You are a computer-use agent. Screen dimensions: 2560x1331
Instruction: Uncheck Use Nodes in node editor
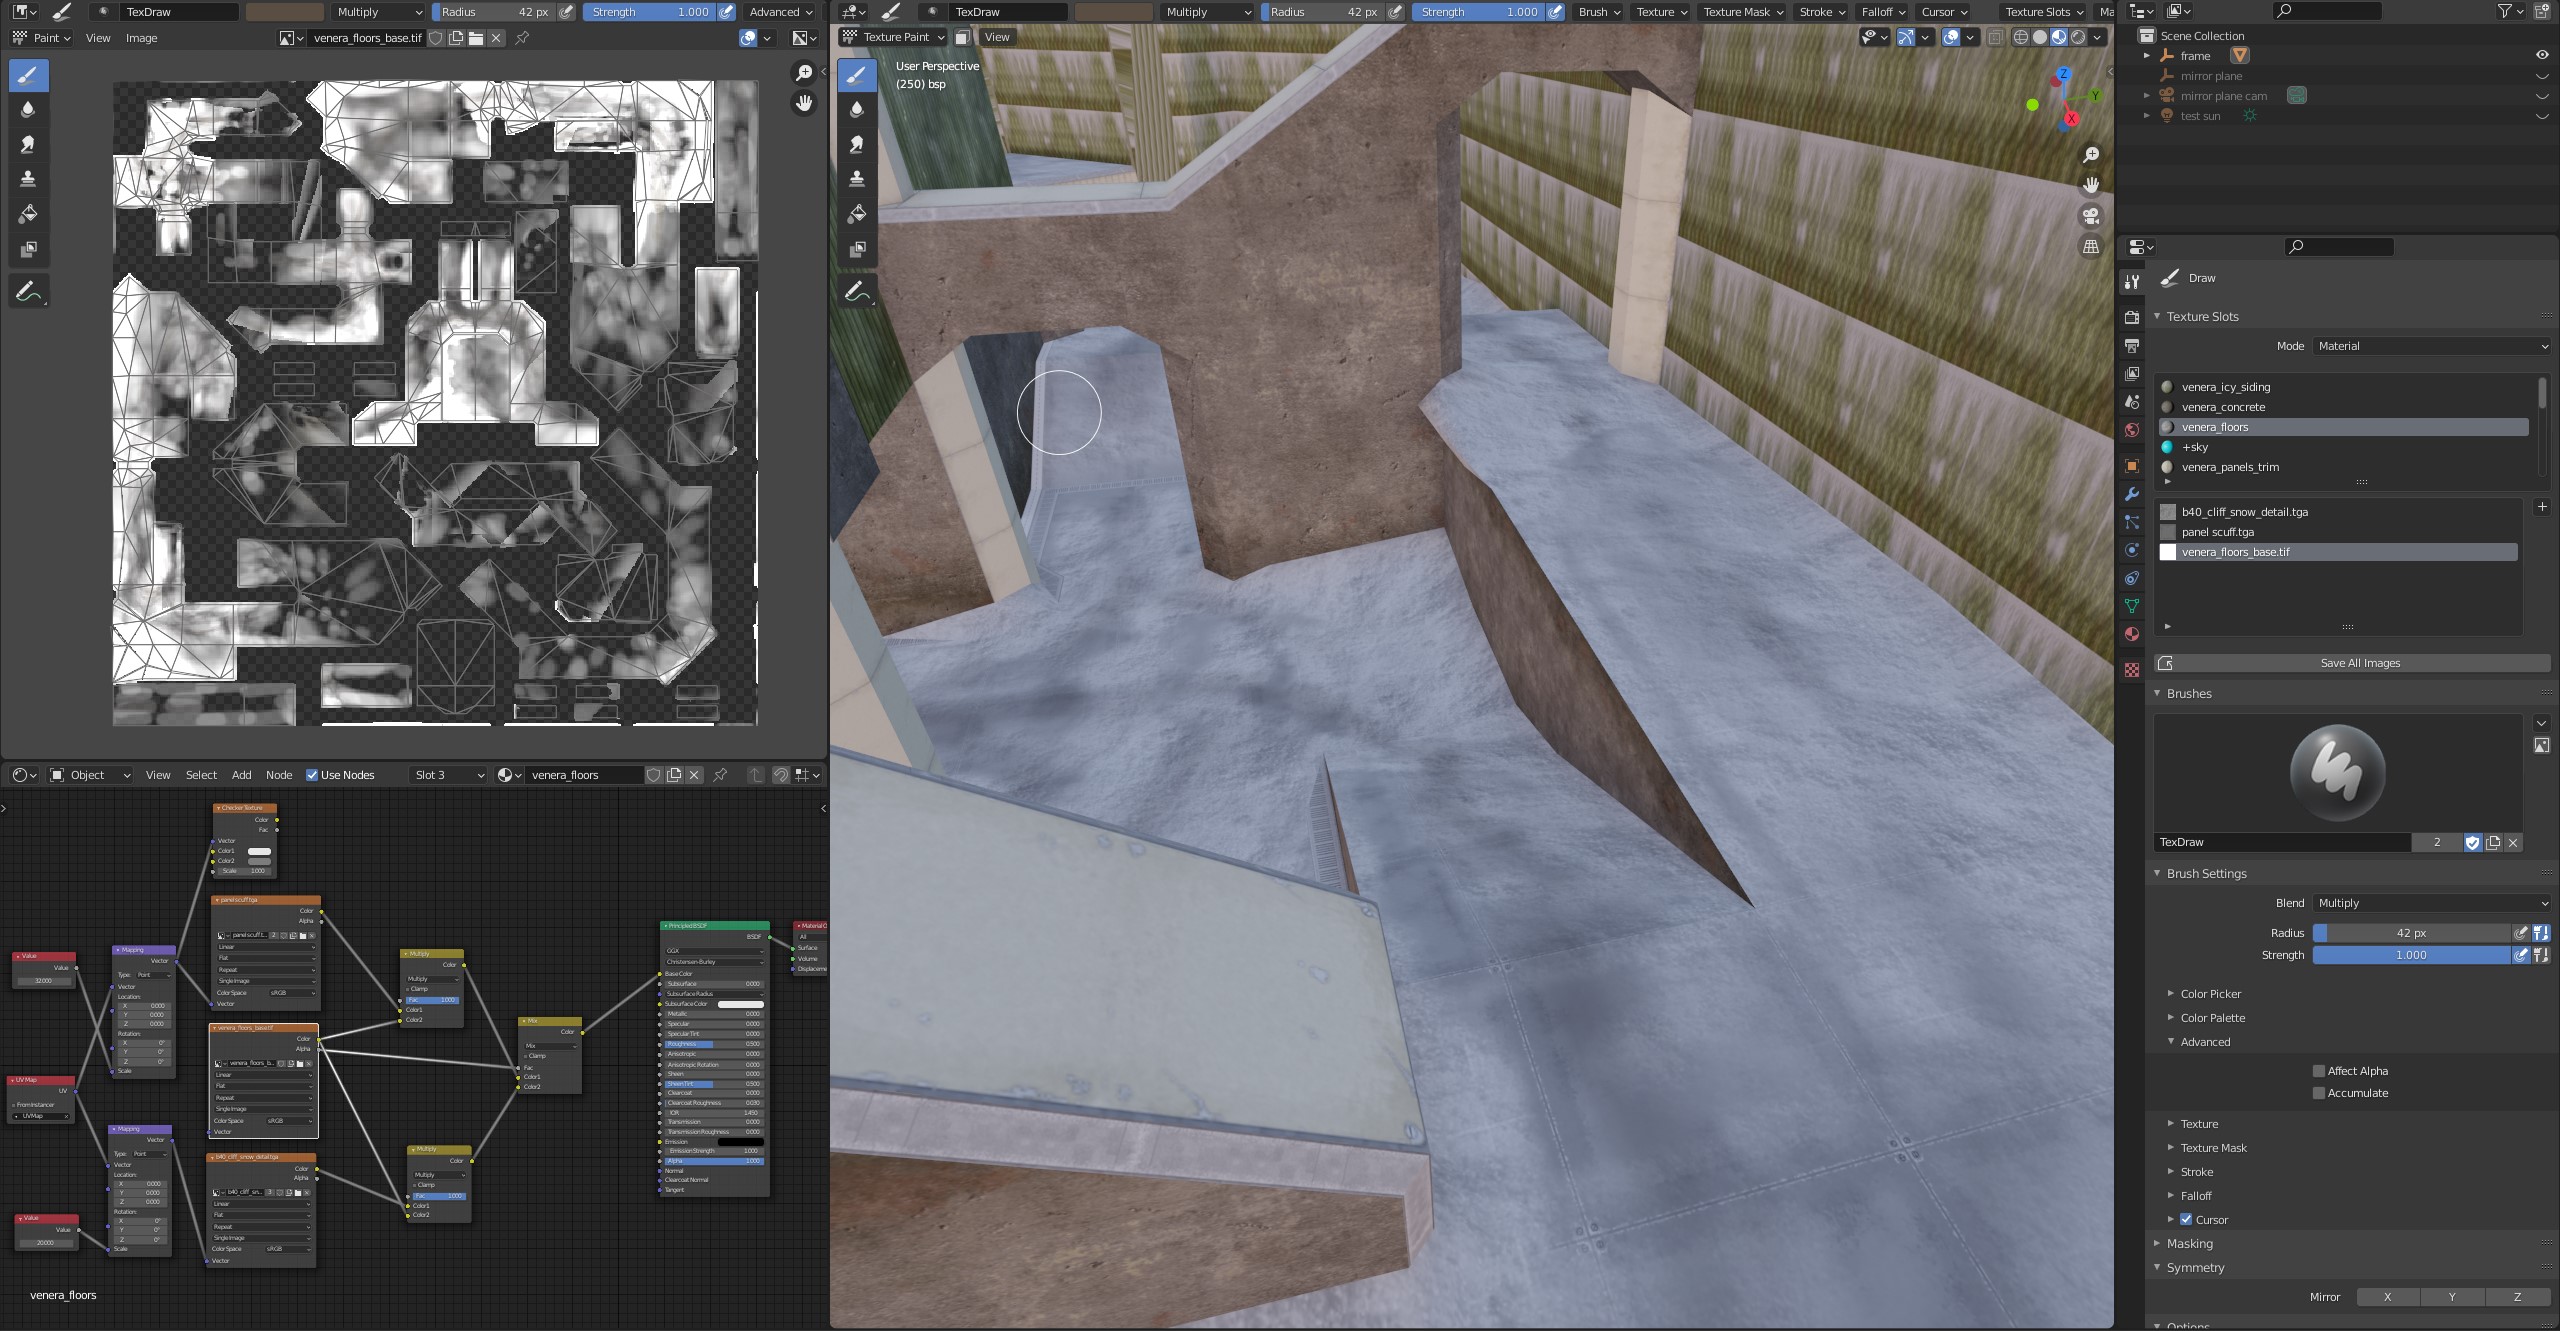point(312,775)
